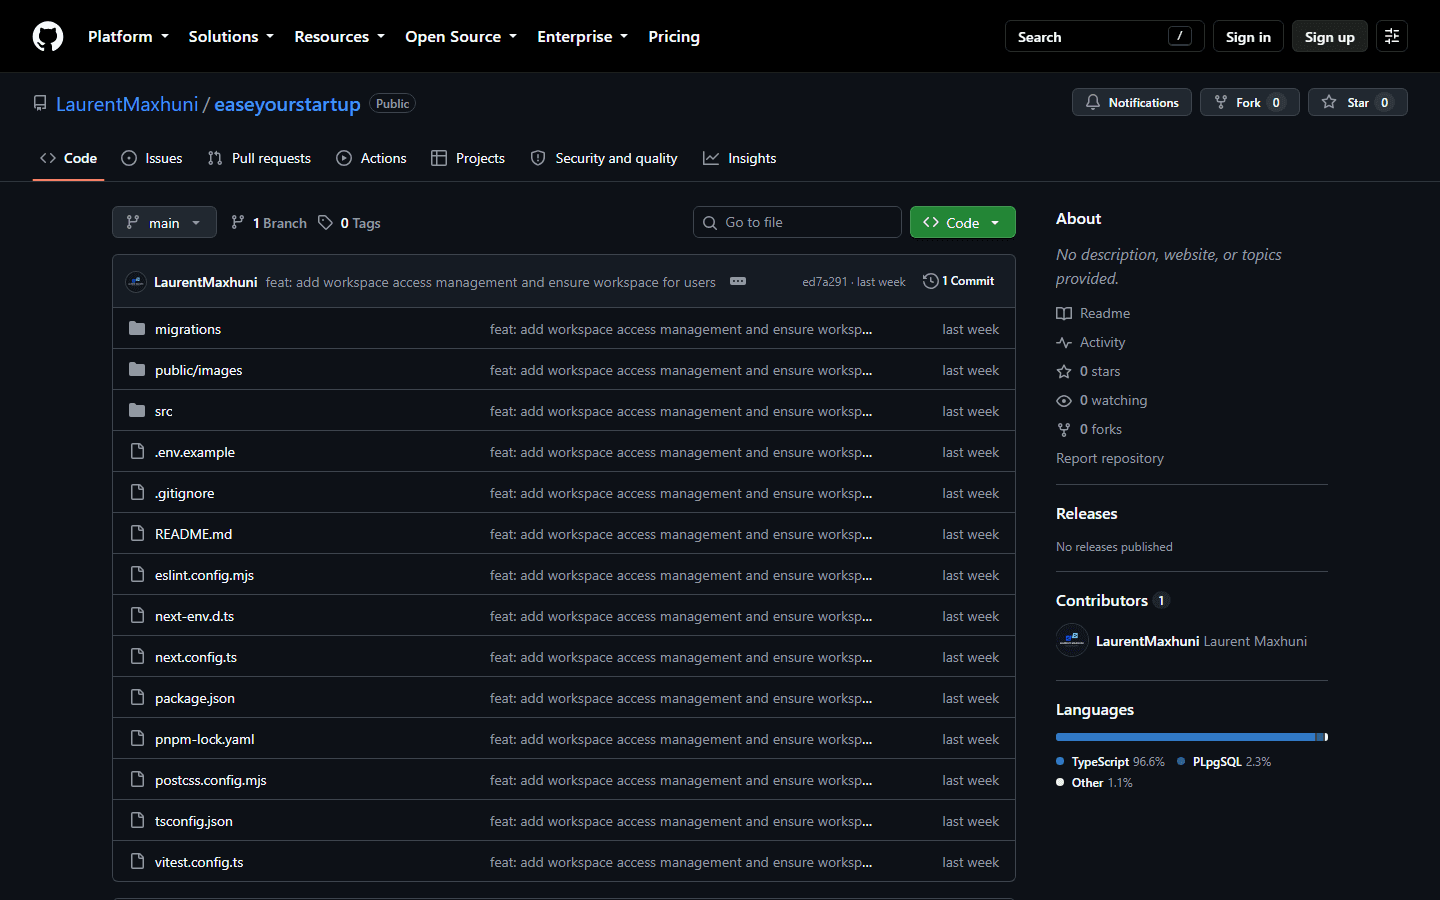Click the fork icon next to 0 forks
The width and height of the screenshot is (1440, 900).
pos(1064,429)
